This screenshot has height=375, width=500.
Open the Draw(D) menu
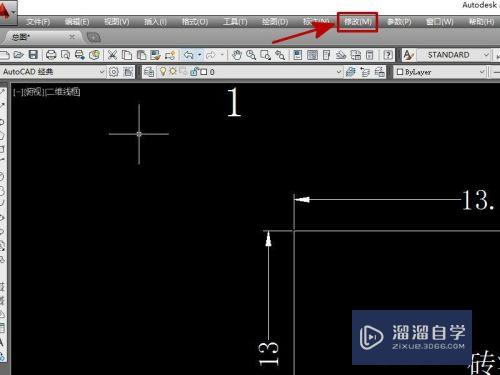(275, 22)
